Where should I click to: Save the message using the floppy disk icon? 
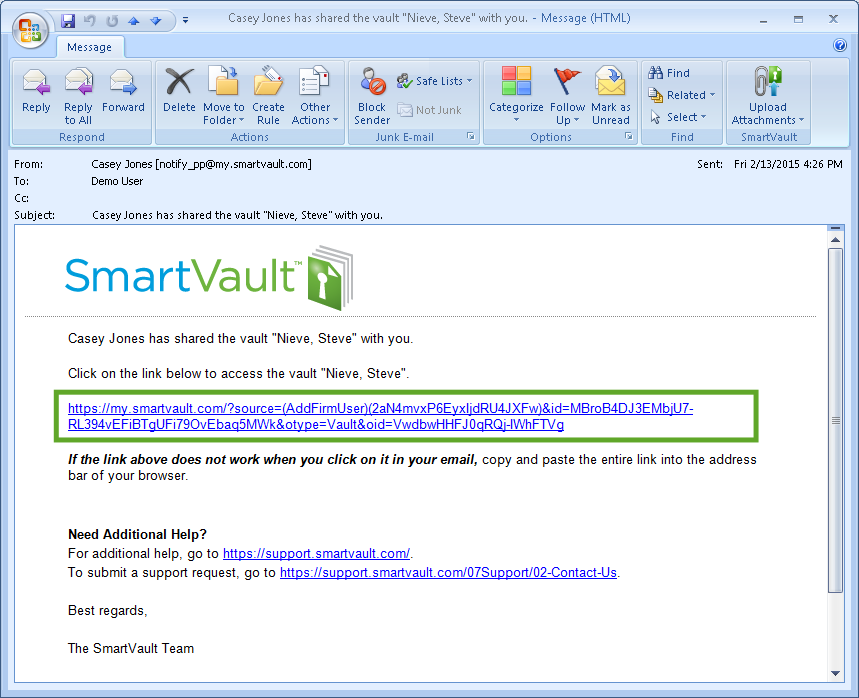click(x=68, y=21)
